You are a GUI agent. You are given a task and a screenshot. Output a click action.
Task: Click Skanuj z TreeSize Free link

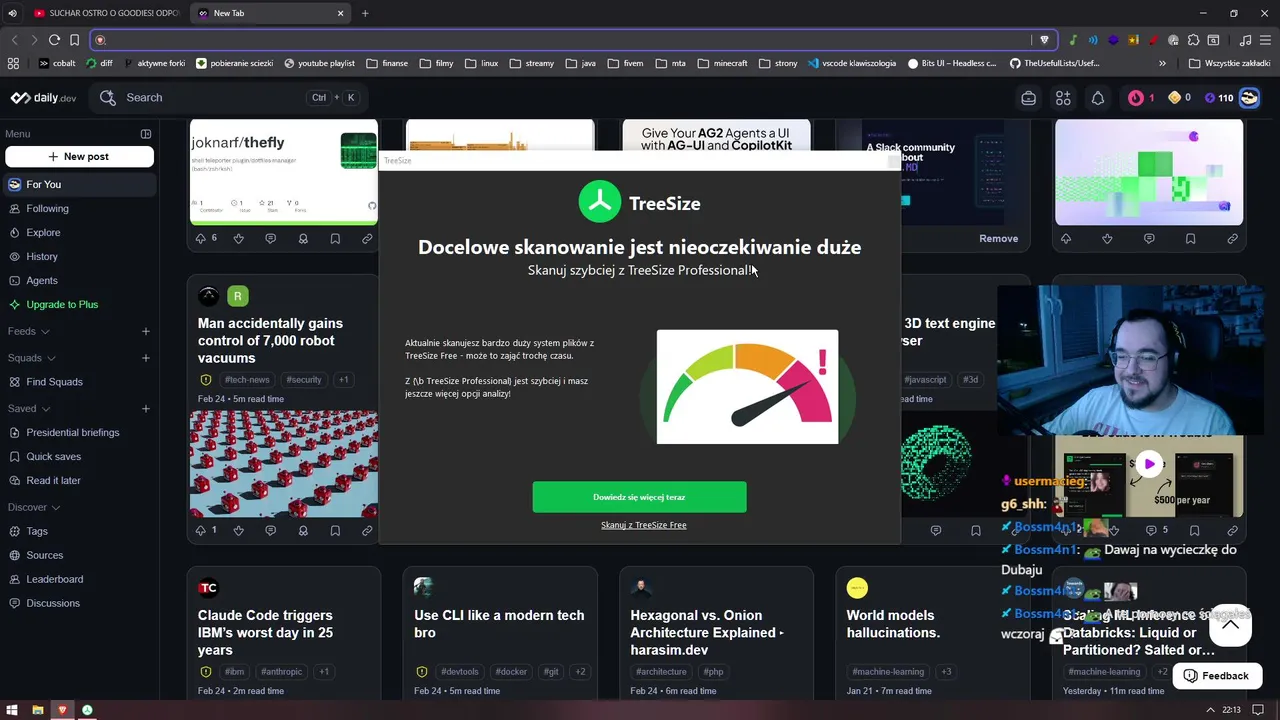[644, 525]
